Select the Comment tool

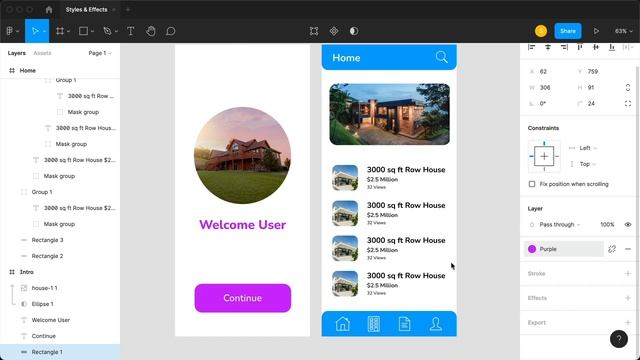[x=171, y=31]
